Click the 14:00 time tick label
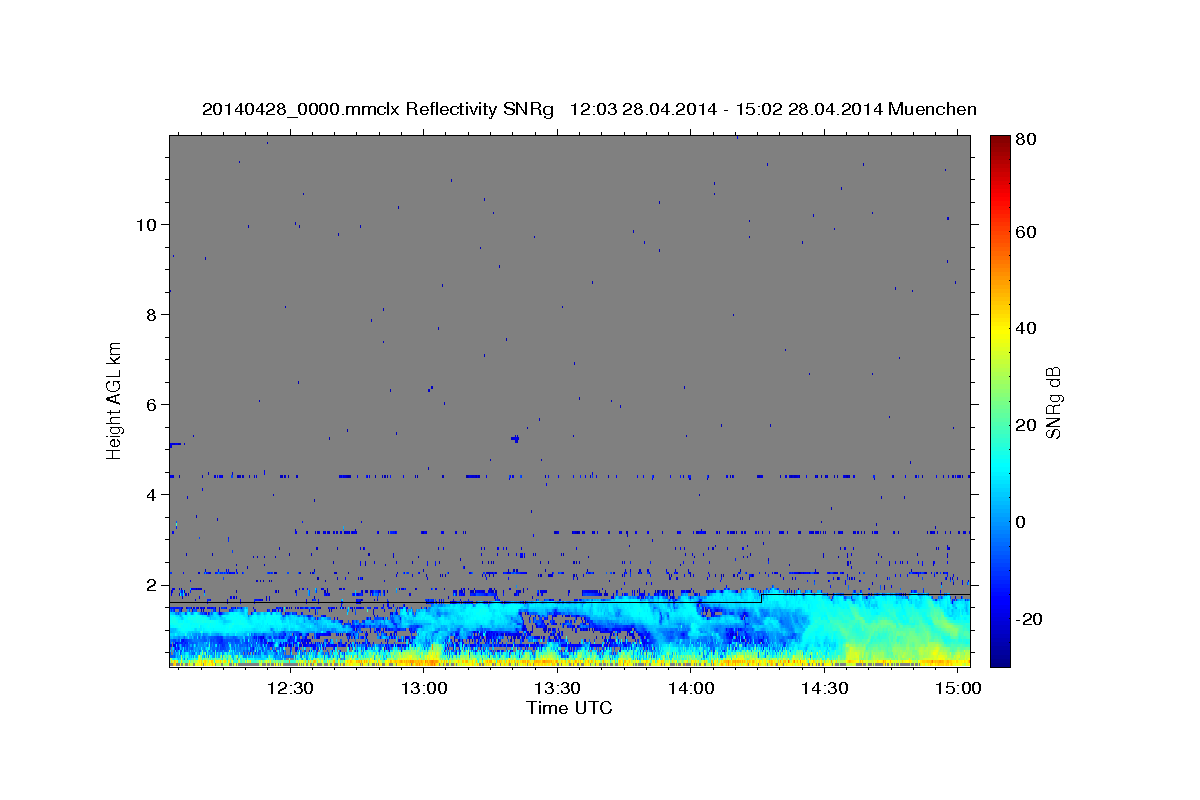1200x800 pixels. [x=691, y=689]
